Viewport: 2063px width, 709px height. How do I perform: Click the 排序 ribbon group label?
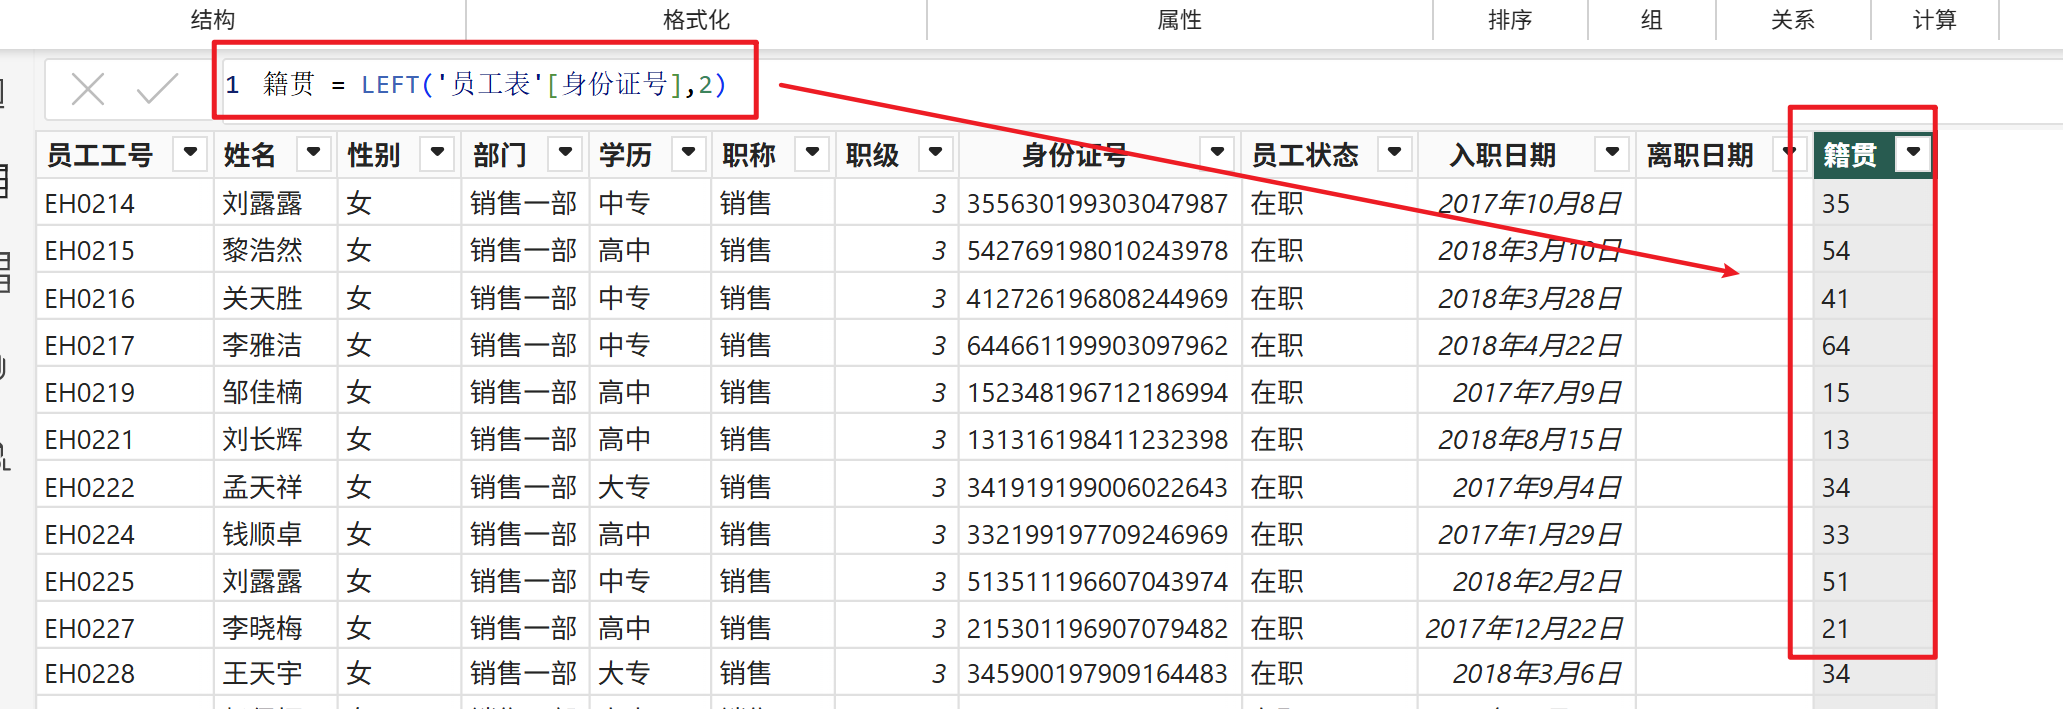(x=1509, y=20)
